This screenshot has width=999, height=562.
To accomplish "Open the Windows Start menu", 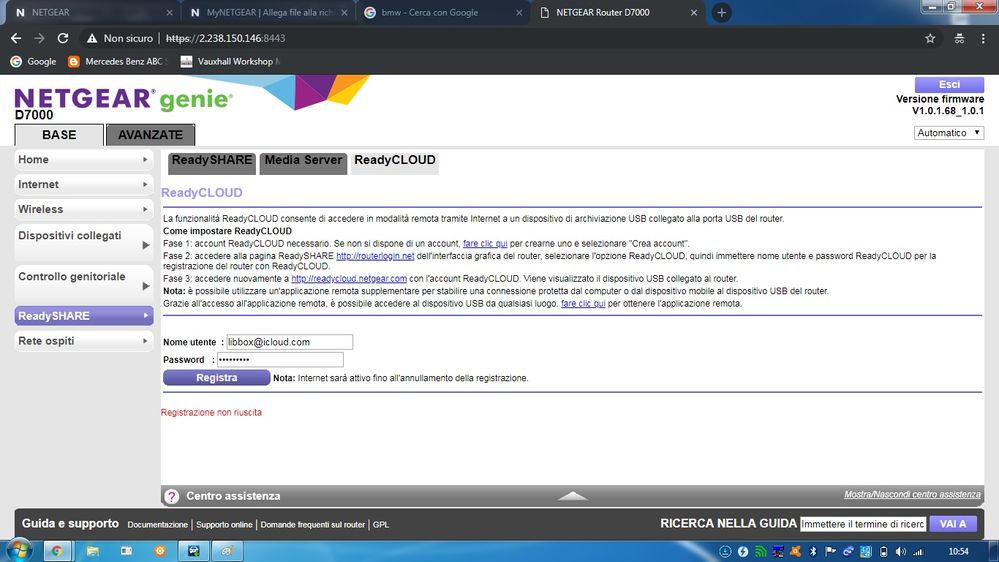I will click(18, 551).
